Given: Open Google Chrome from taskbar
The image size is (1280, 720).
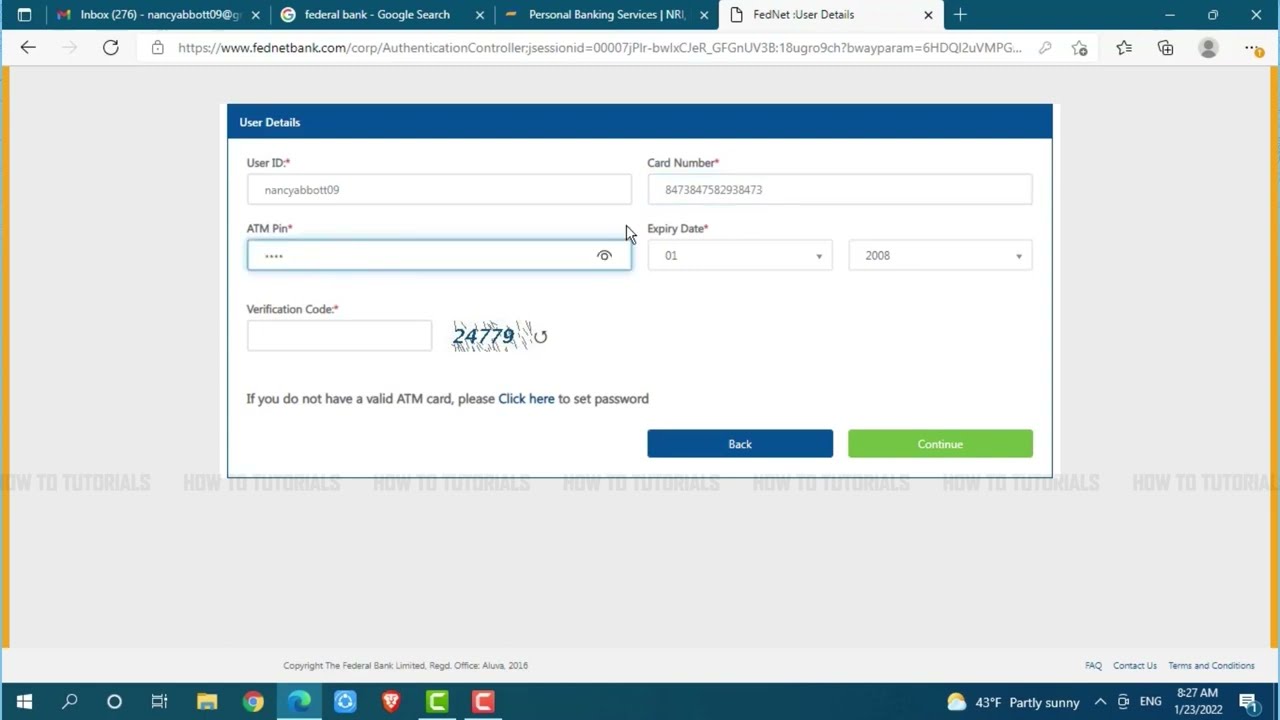Looking at the screenshot, I should tap(253, 702).
